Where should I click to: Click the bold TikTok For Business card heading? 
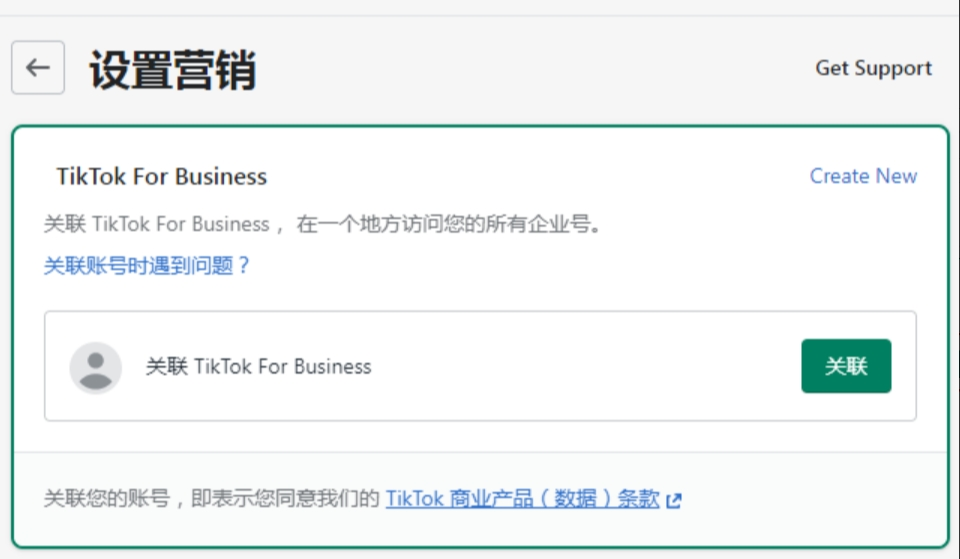click(162, 176)
